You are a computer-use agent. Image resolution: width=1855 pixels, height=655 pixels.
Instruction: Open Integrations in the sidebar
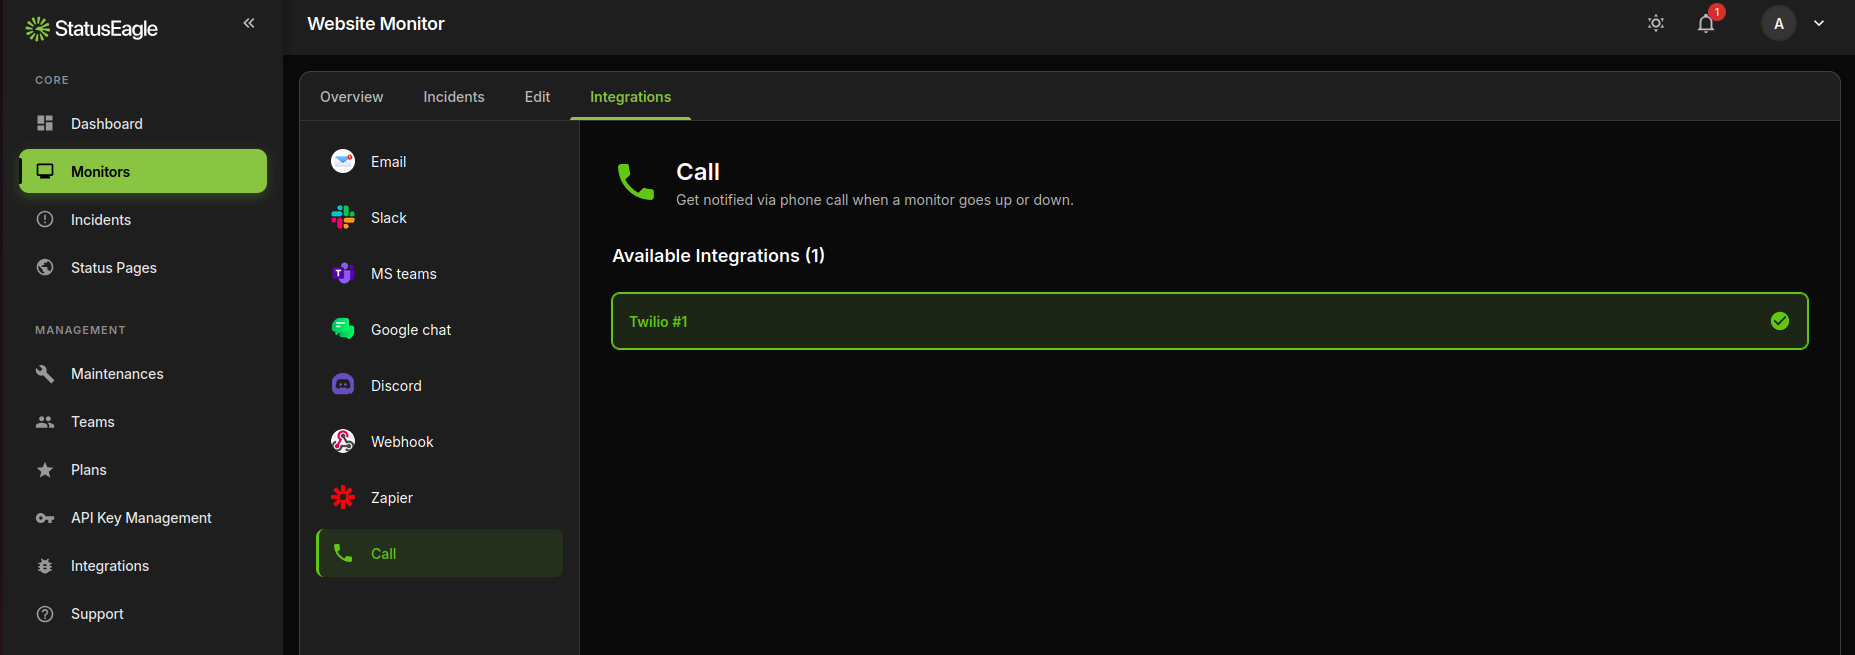point(143,565)
